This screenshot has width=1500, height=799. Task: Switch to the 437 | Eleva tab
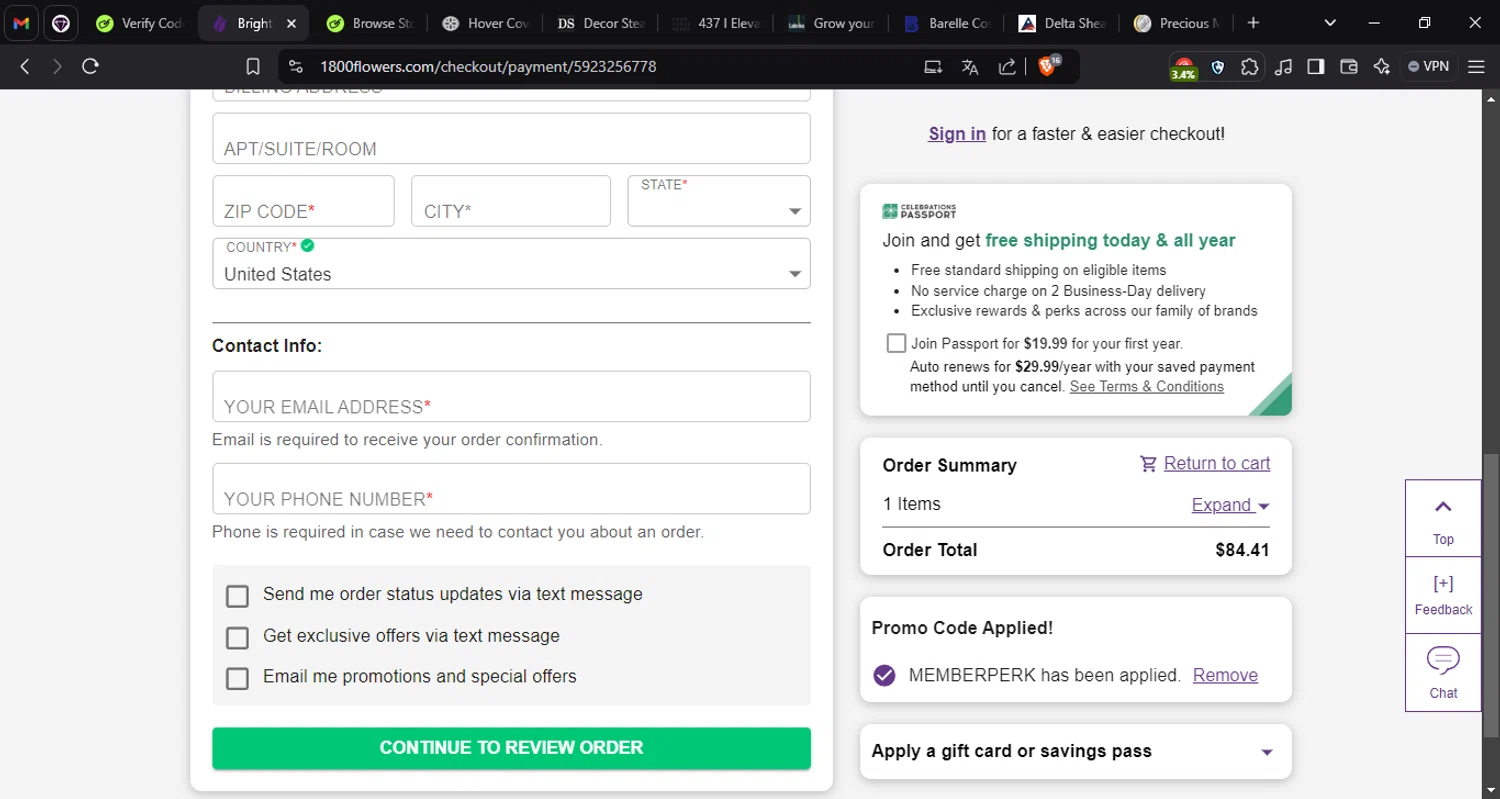(716, 23)
